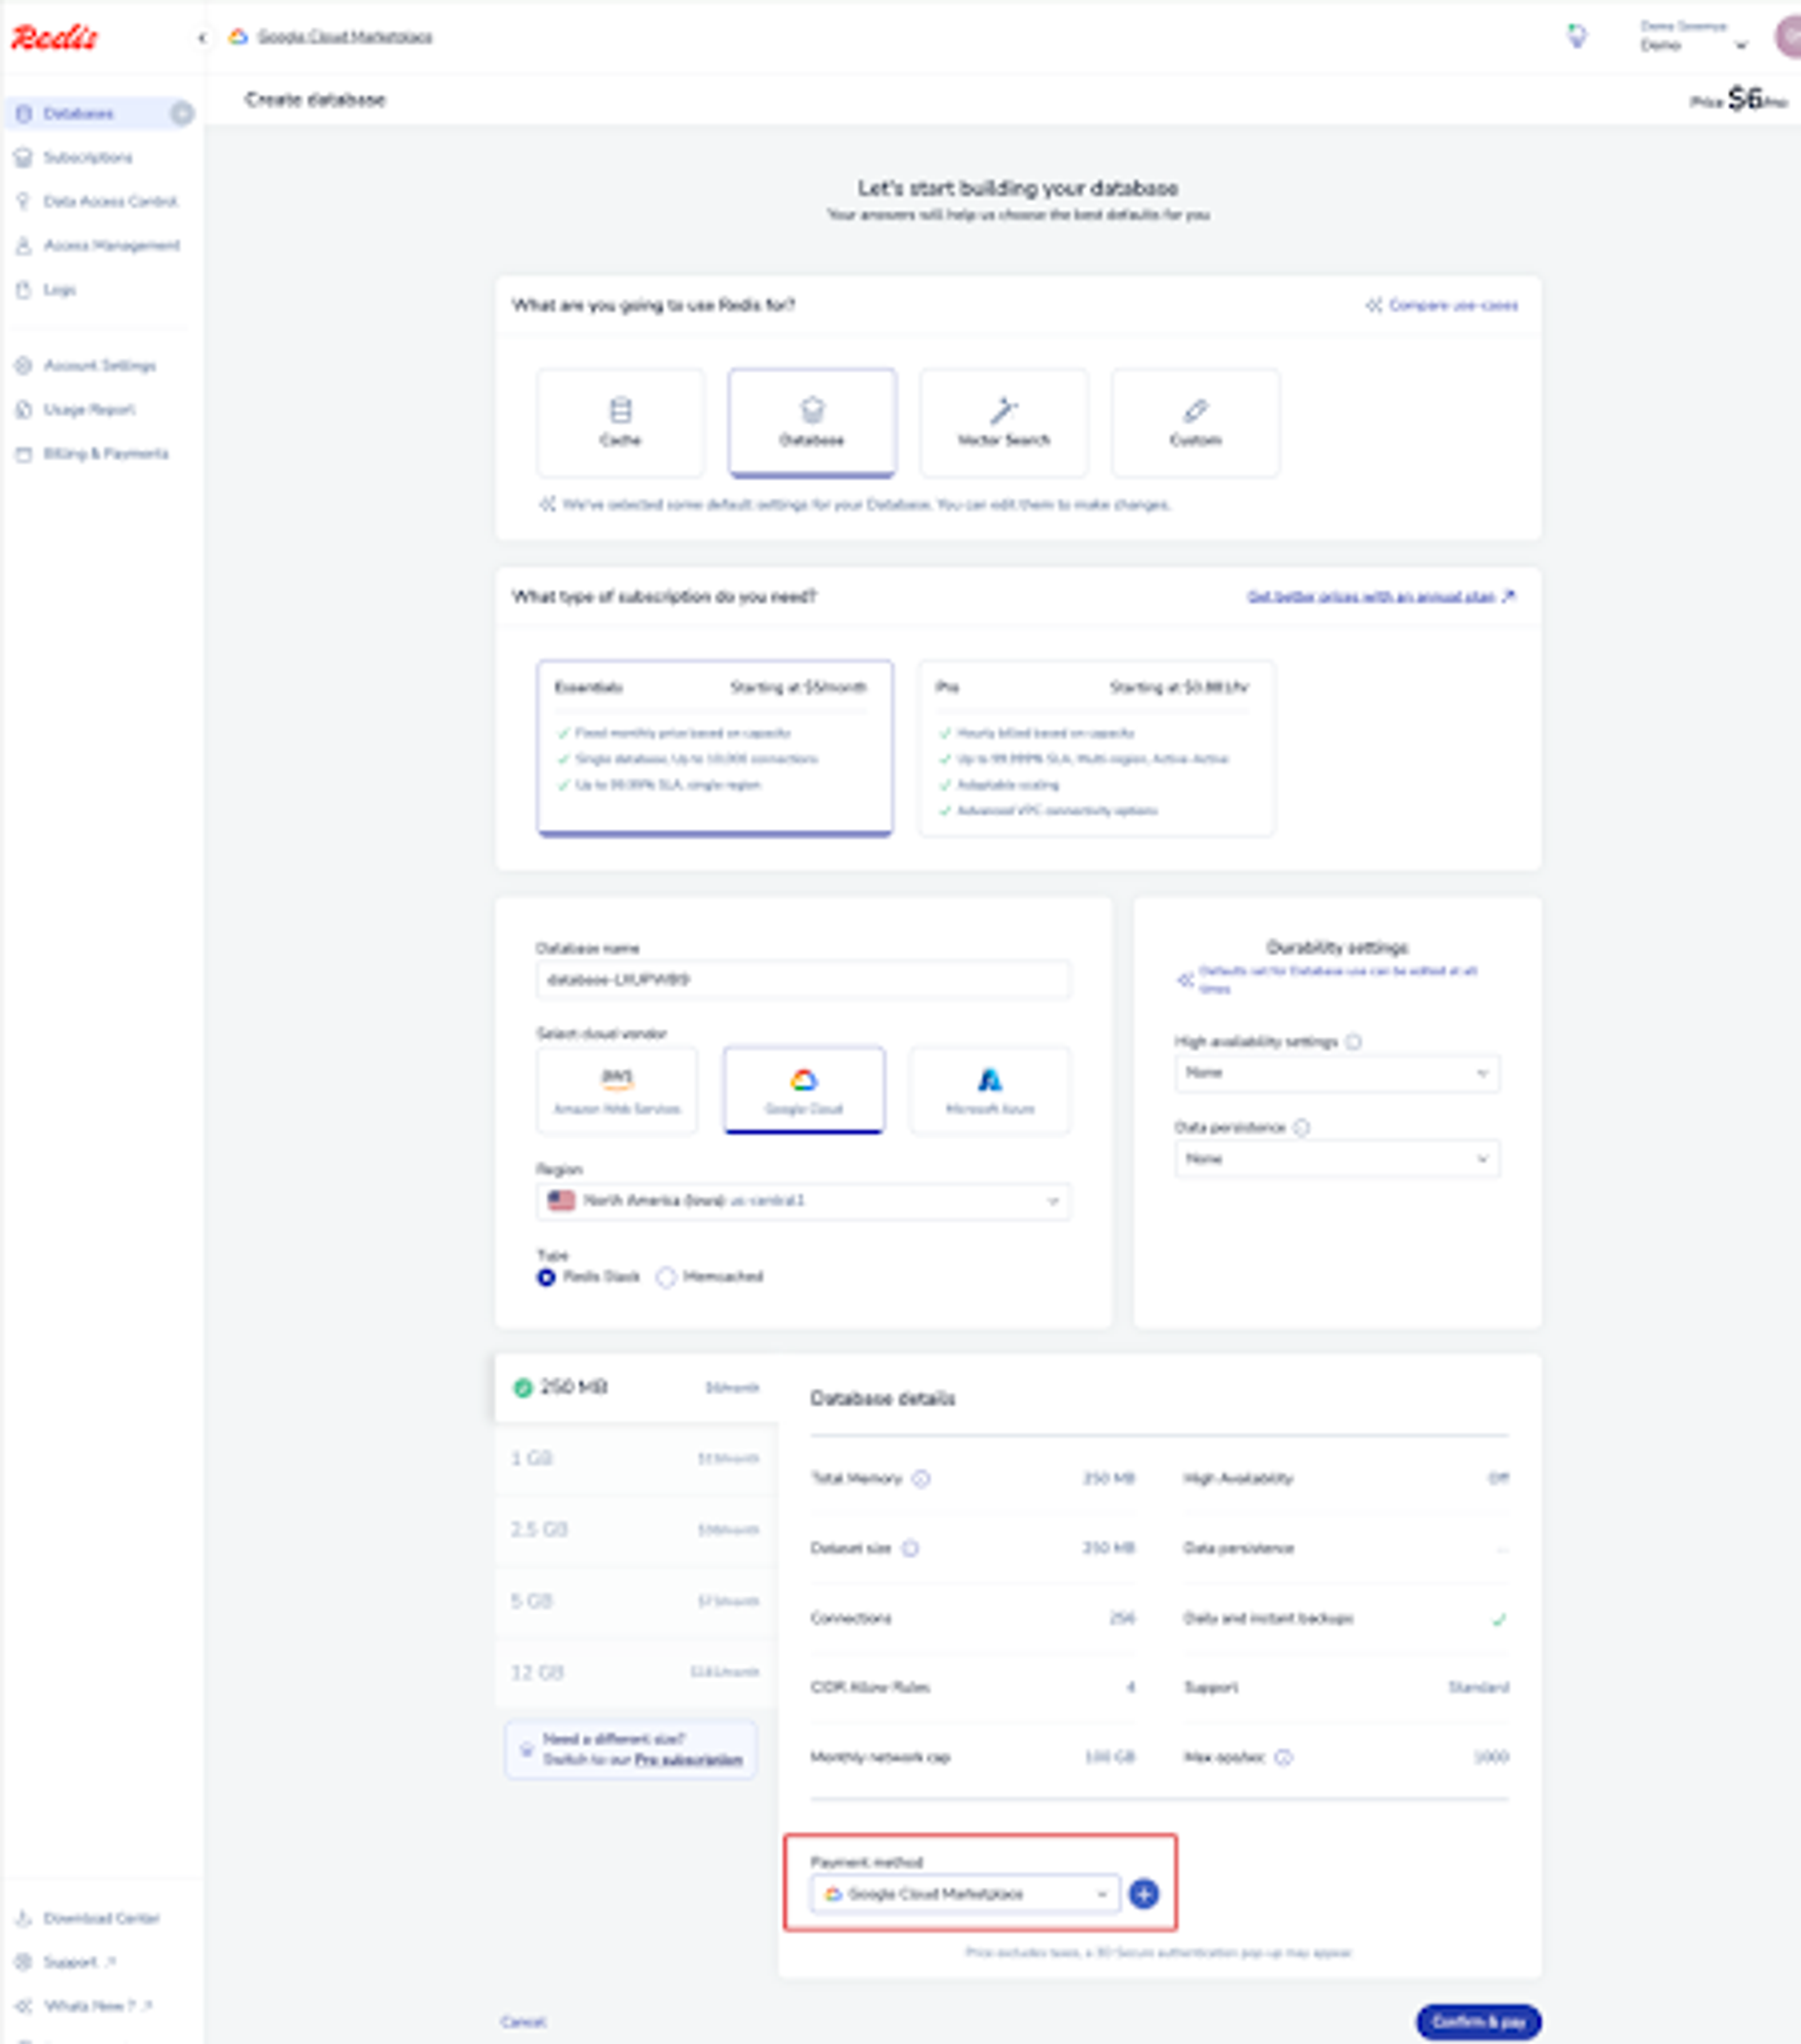
Task: Expand High availability settings dropdown
Action: (1336, 1073)
